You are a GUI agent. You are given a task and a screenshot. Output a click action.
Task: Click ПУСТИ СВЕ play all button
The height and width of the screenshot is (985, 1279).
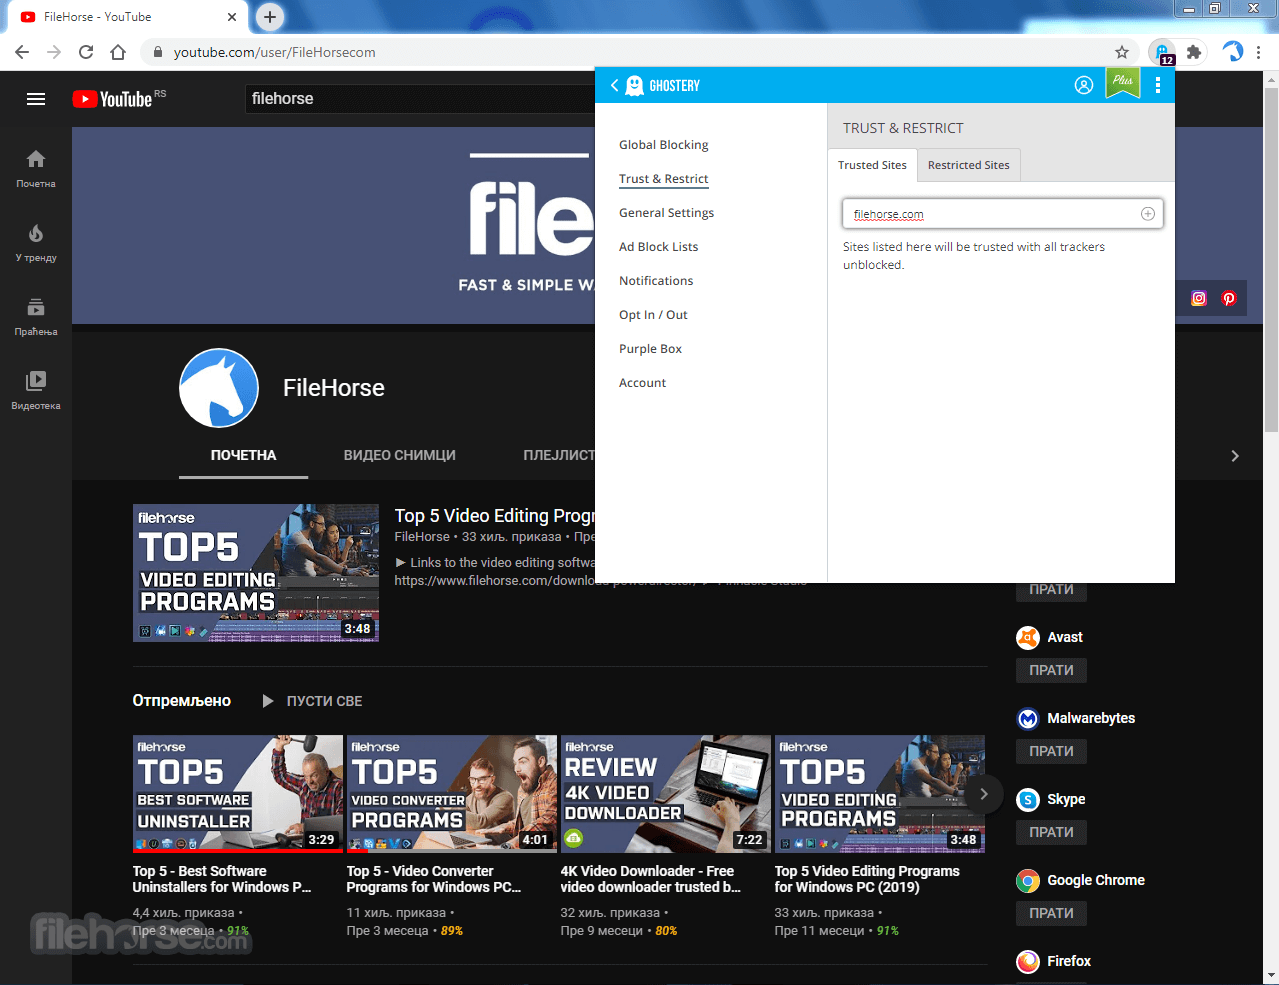(312, 701)
